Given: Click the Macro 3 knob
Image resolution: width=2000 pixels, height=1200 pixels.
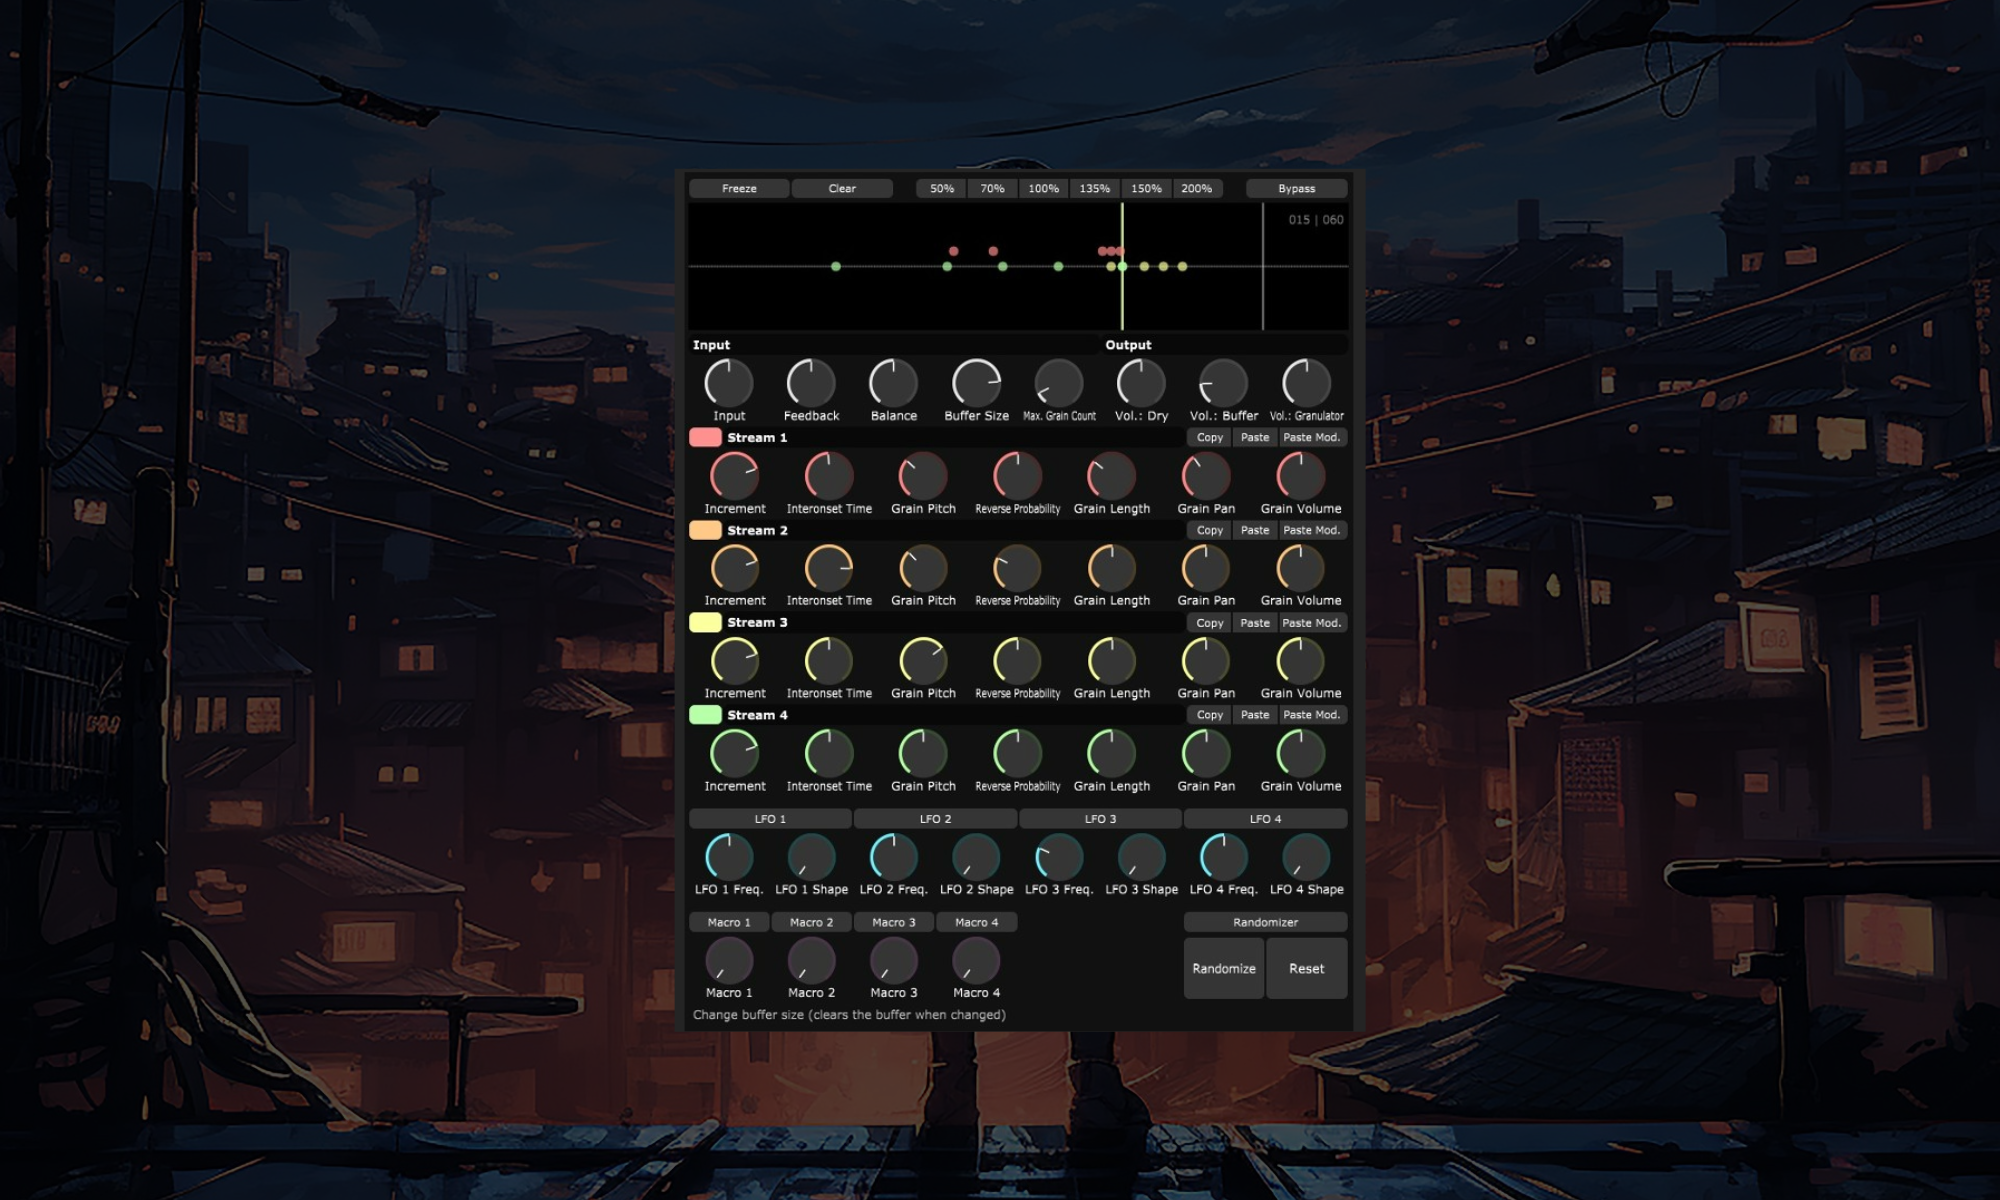Looking at the screenshot, I should tap(893, 961).
